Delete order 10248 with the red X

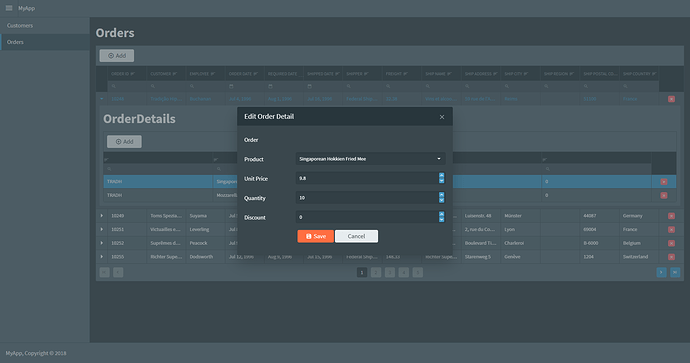671,99
